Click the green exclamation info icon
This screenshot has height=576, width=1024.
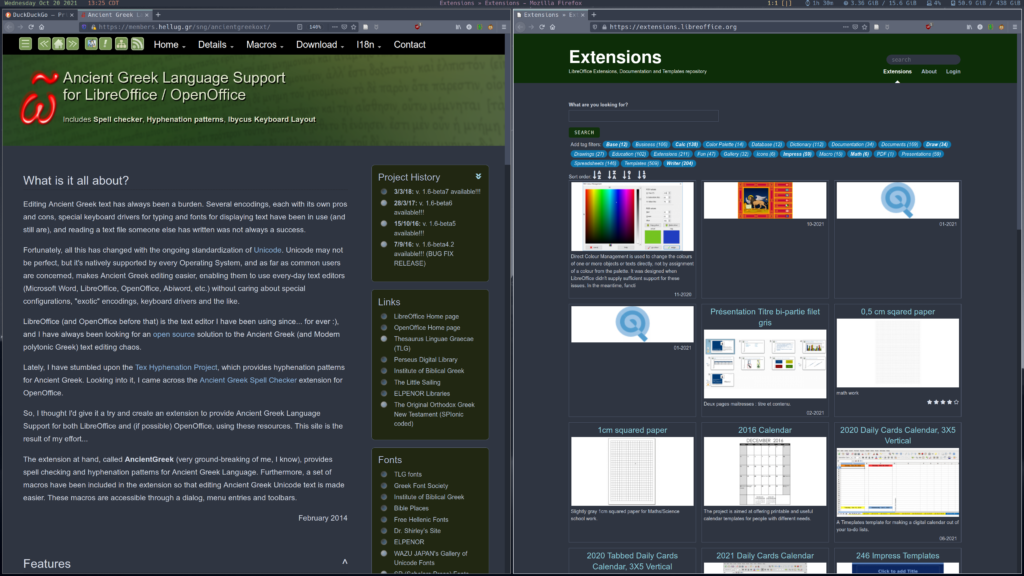(106, 44)
